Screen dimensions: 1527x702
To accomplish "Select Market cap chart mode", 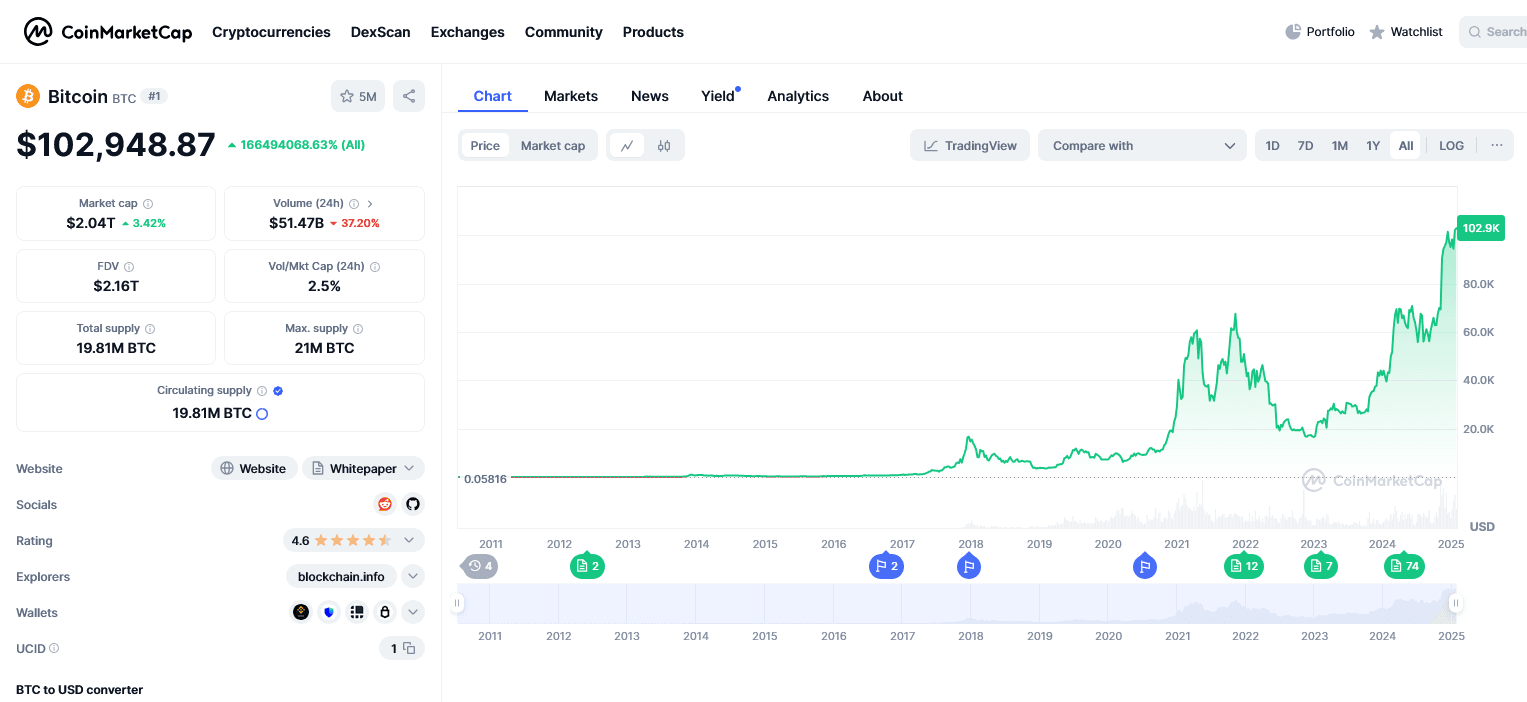I will (x=553, y=145).
